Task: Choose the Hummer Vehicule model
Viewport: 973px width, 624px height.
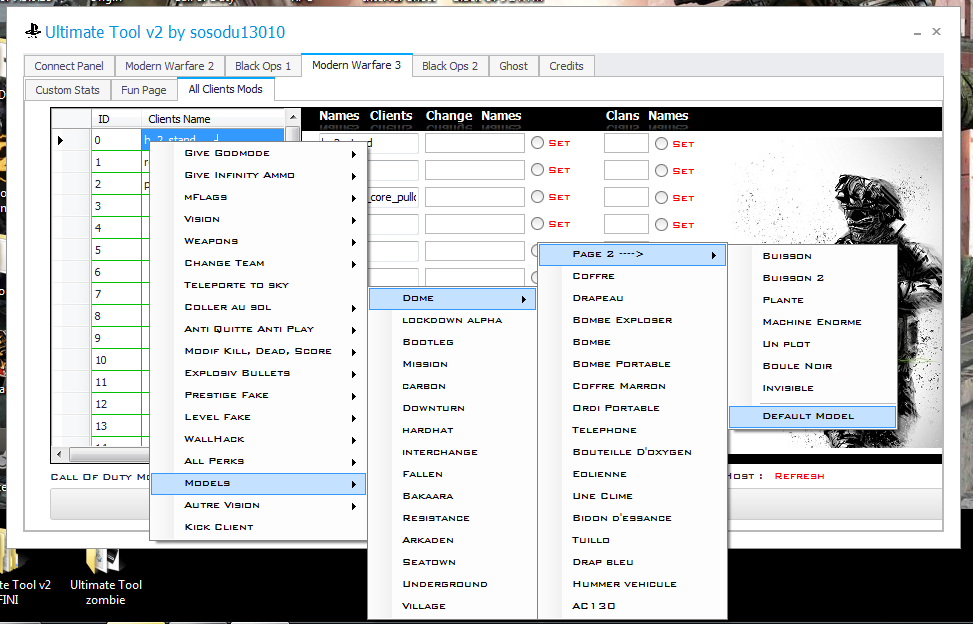Action: click(x=632, y=584)
